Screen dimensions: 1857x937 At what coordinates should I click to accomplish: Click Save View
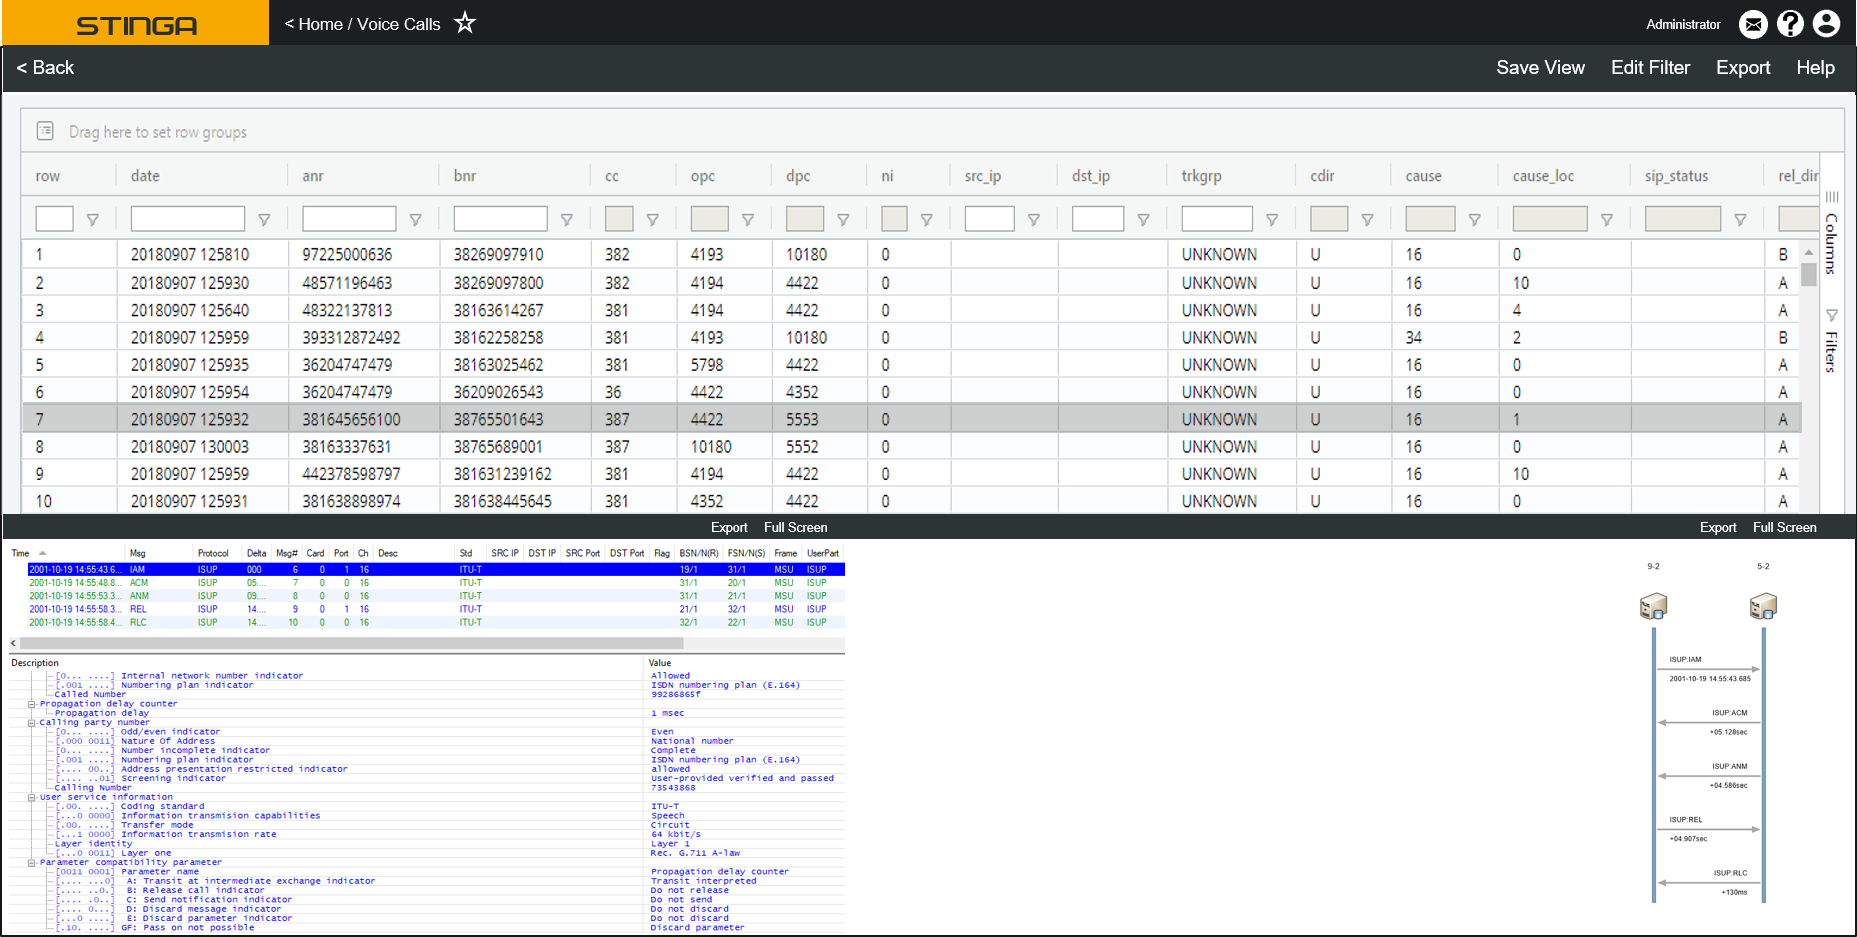(x=1540, y=68)
